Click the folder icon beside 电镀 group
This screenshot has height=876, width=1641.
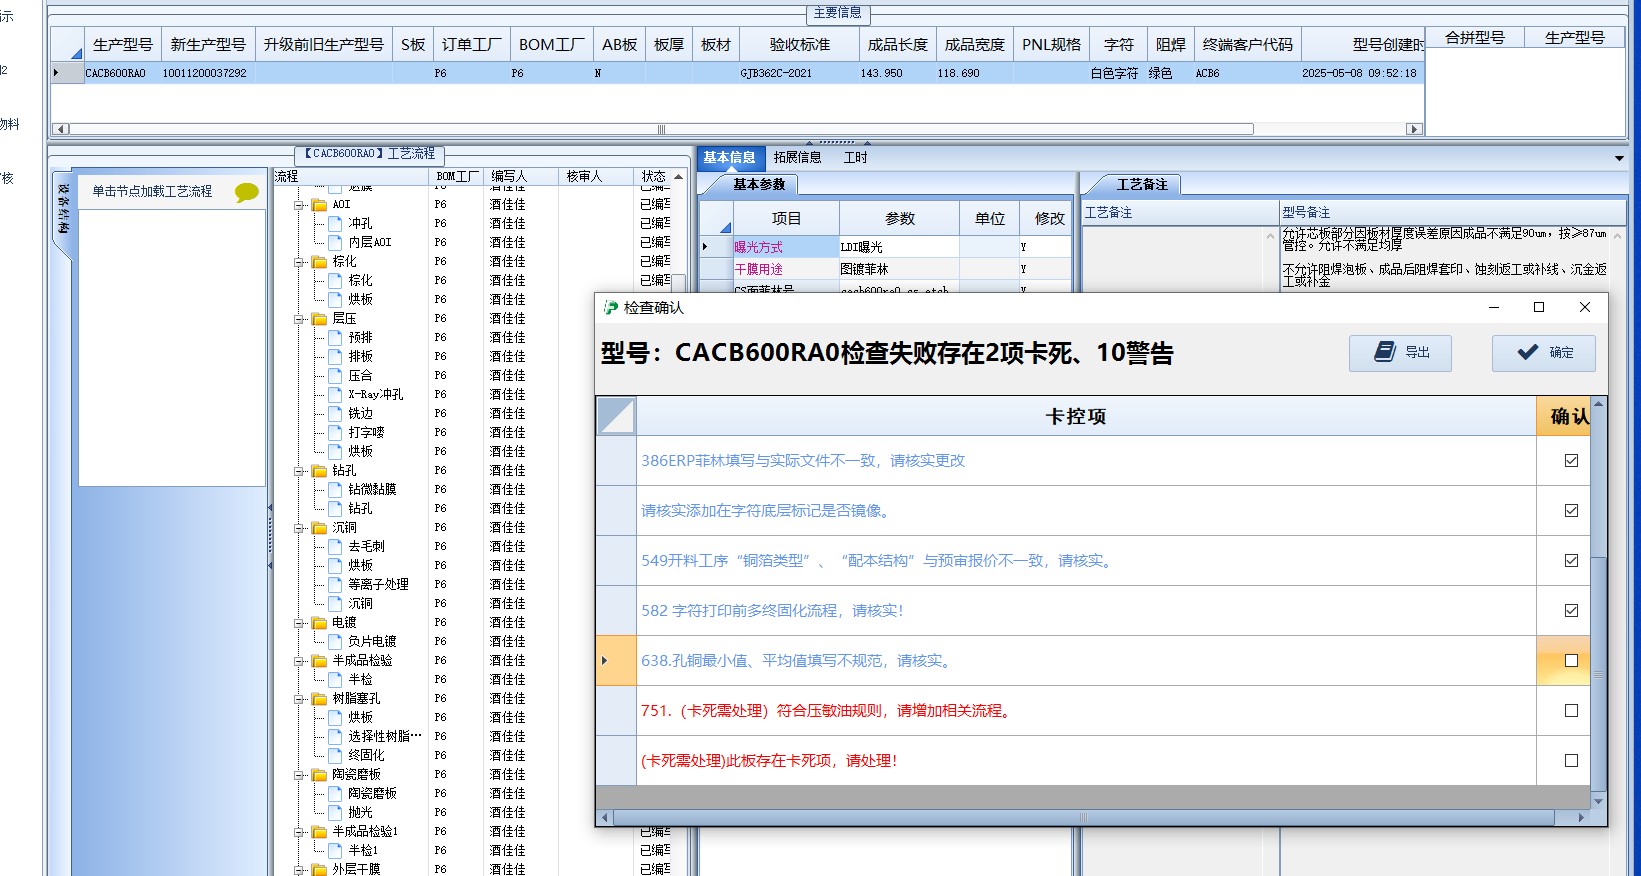coord(320,623)
